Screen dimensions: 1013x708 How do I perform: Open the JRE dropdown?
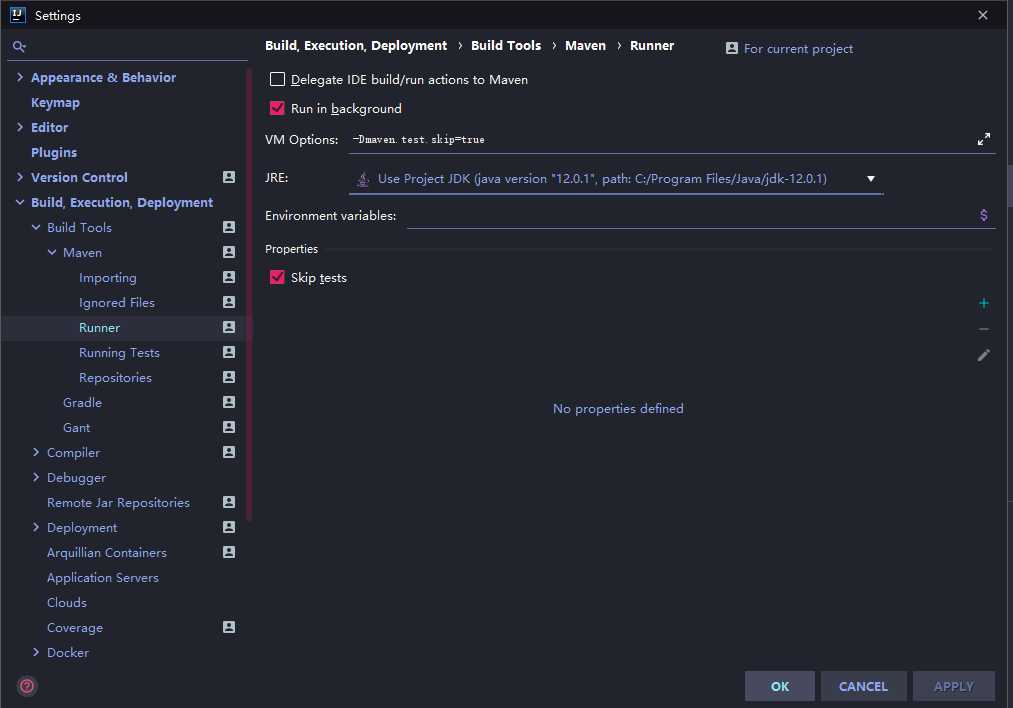pyautogui.click(x=870, y=179)
